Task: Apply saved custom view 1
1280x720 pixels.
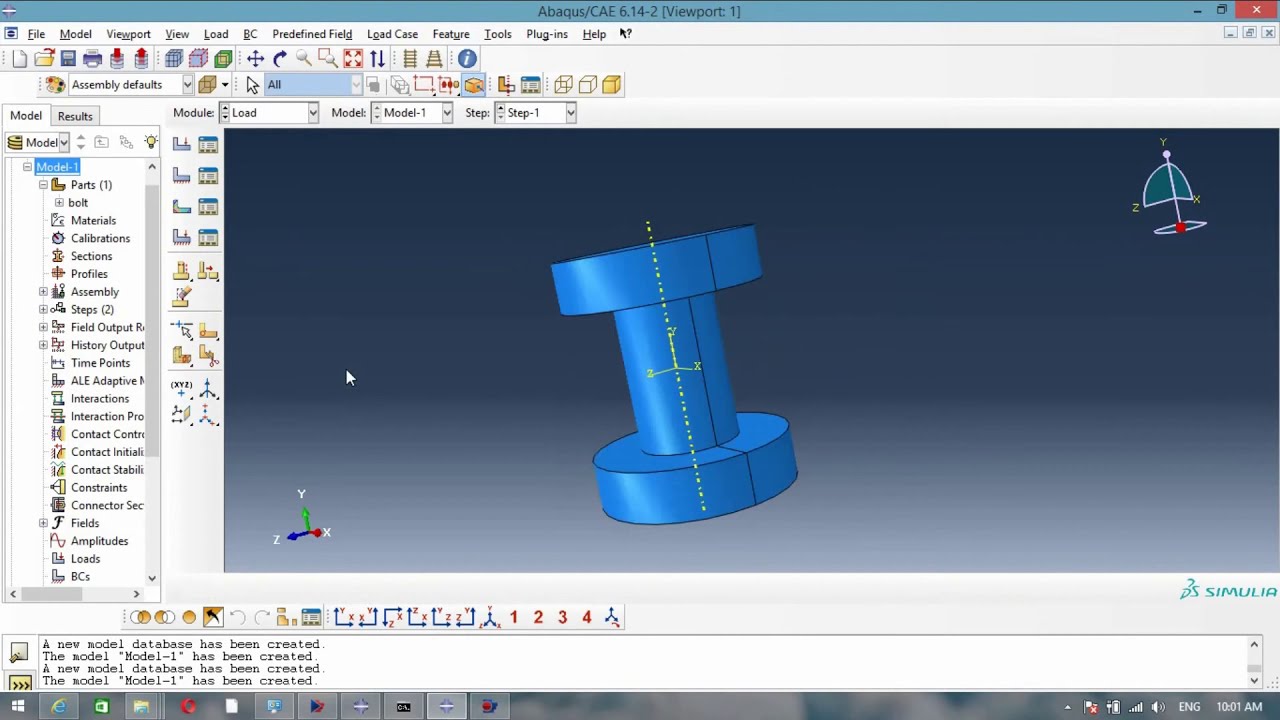Action: 514,618
